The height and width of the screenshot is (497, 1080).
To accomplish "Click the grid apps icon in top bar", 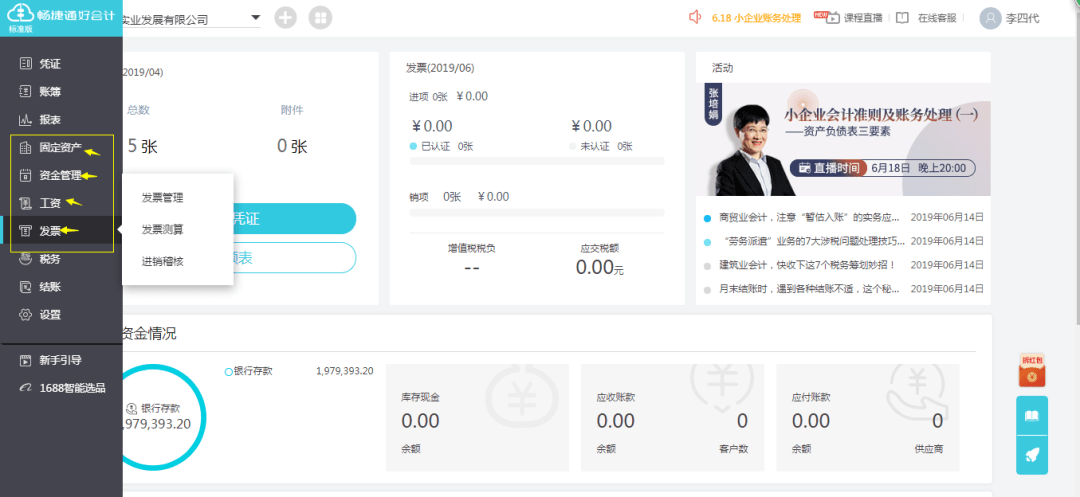I will (x=320, y=18).
